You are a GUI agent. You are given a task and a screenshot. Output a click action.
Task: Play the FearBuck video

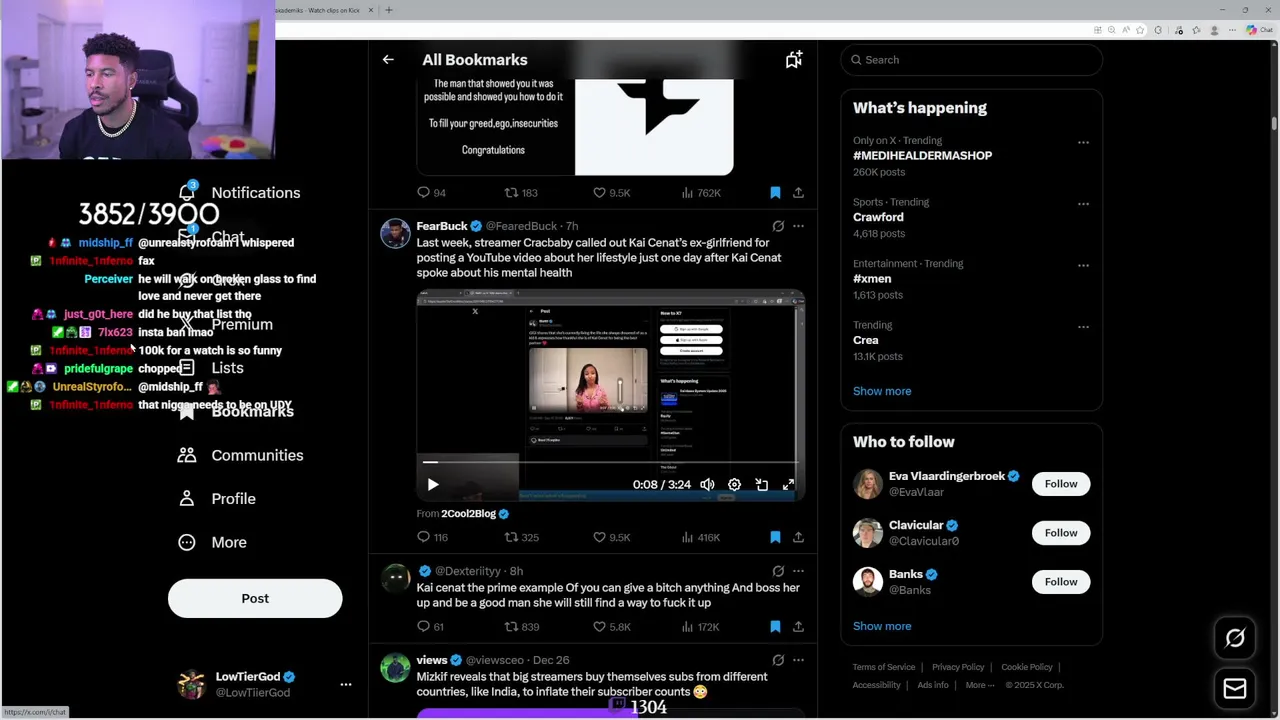click(433, 484)
